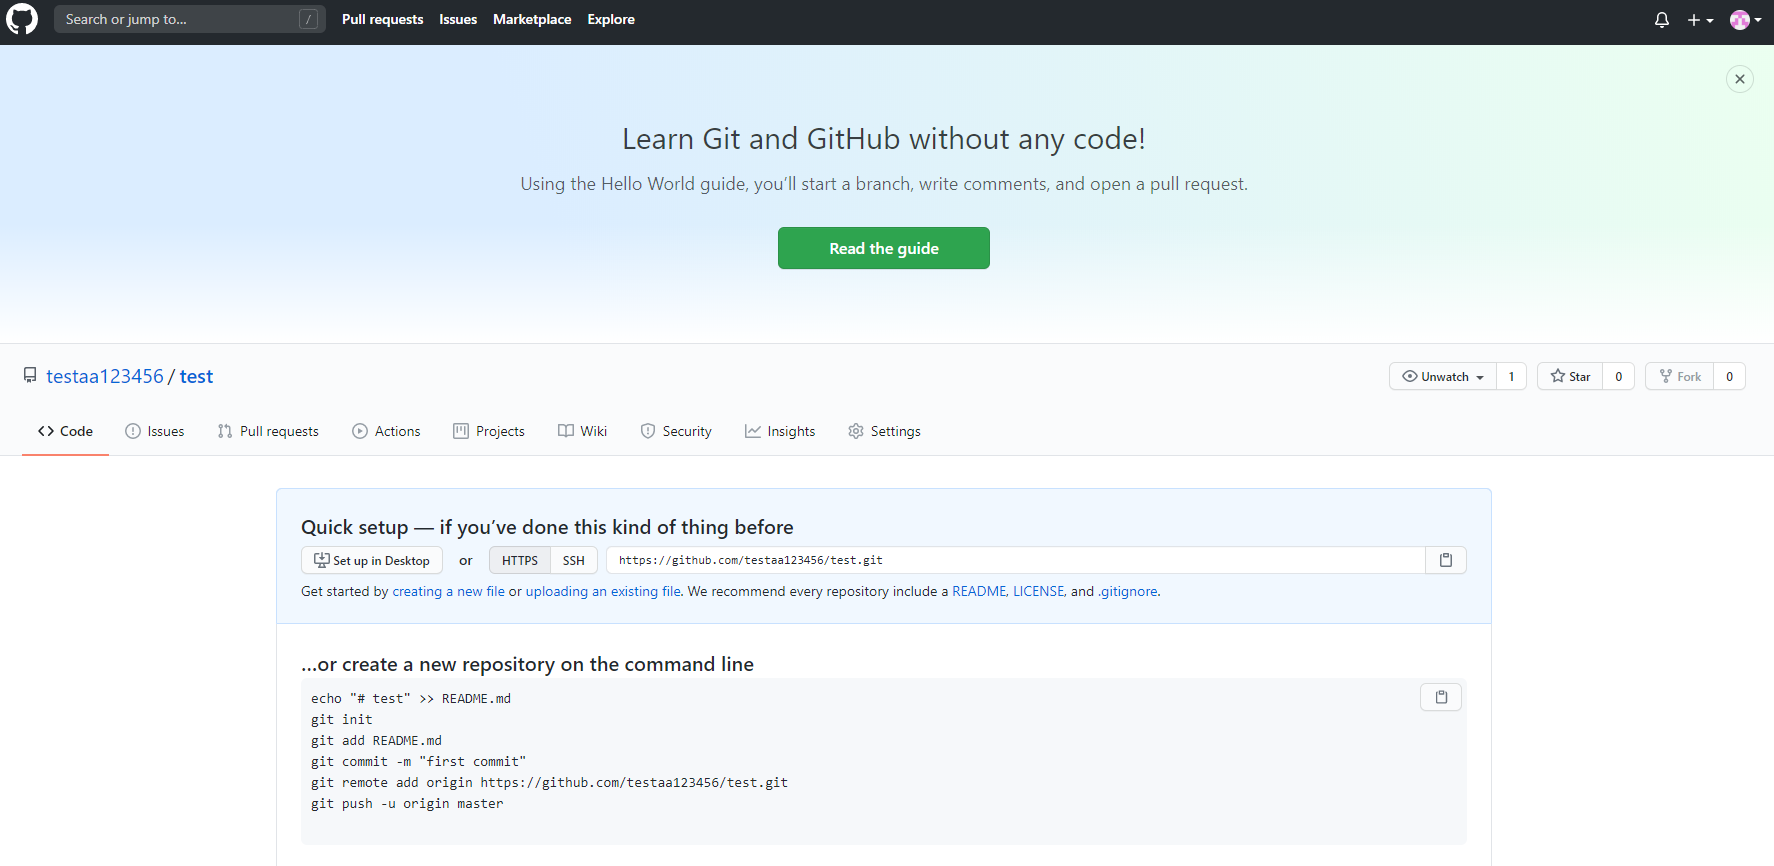Click the Read the guide button
1774x866 pixels.
click(884, 248)
